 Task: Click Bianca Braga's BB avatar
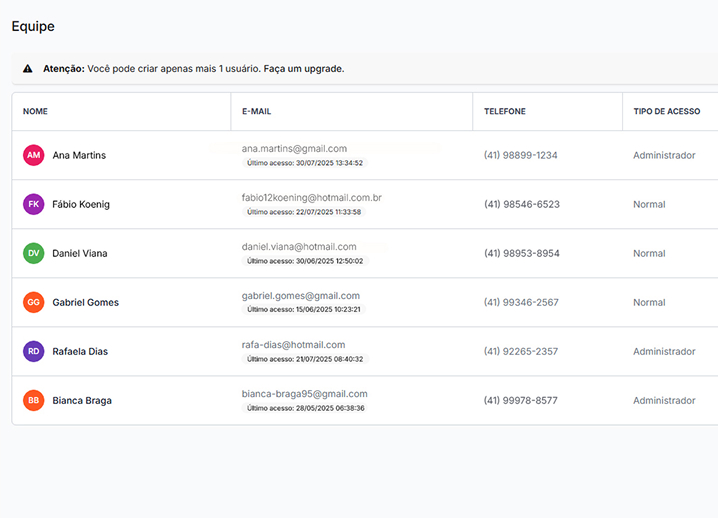point(34,400)
